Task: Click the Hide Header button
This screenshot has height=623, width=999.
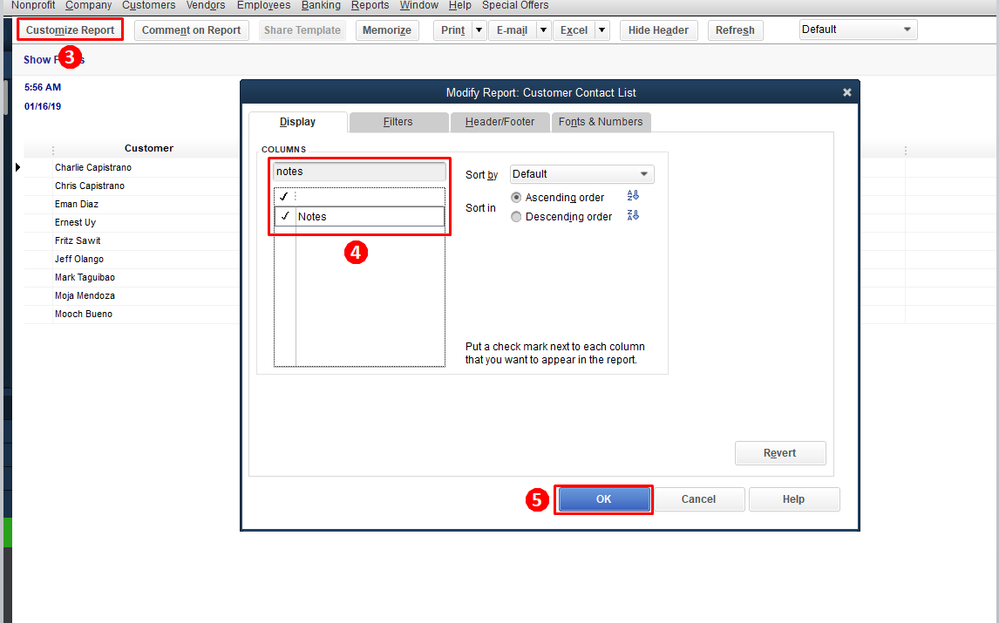Action: pyautogui.click(x=658, y=30)
